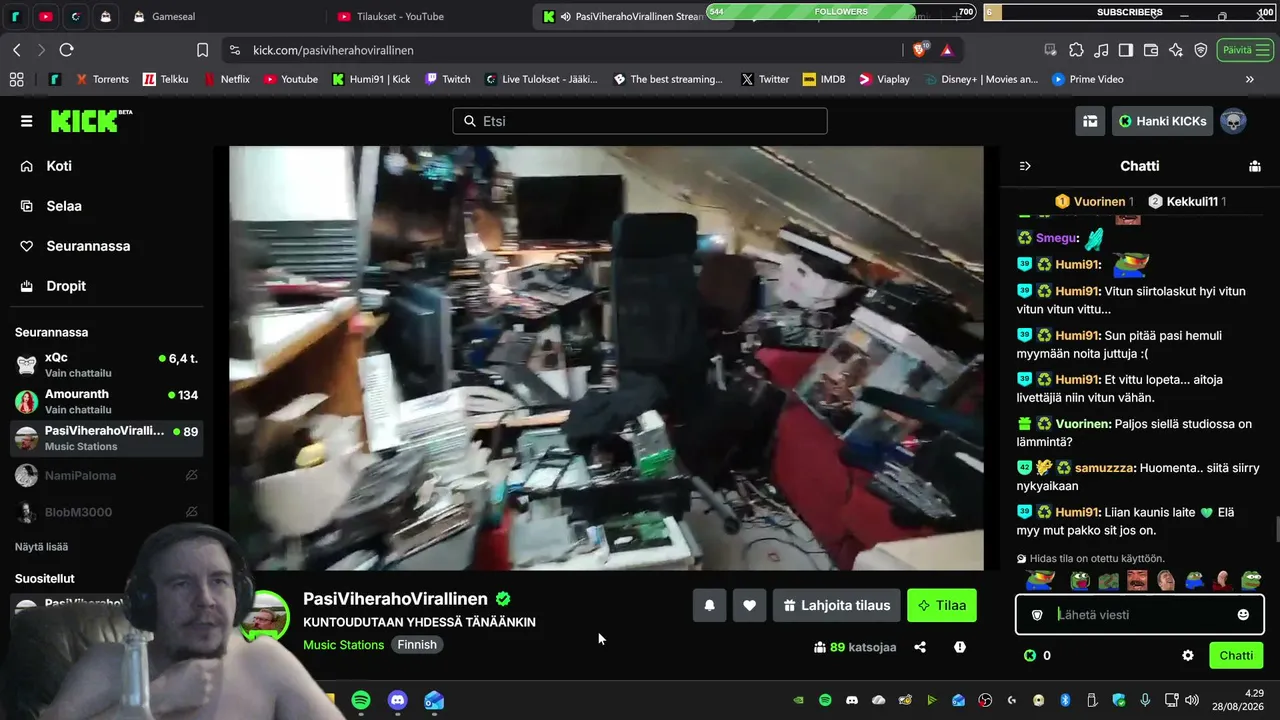1280x720 pixels.
Task: Open Spotify from the taskbar
Action: point(361,700)
